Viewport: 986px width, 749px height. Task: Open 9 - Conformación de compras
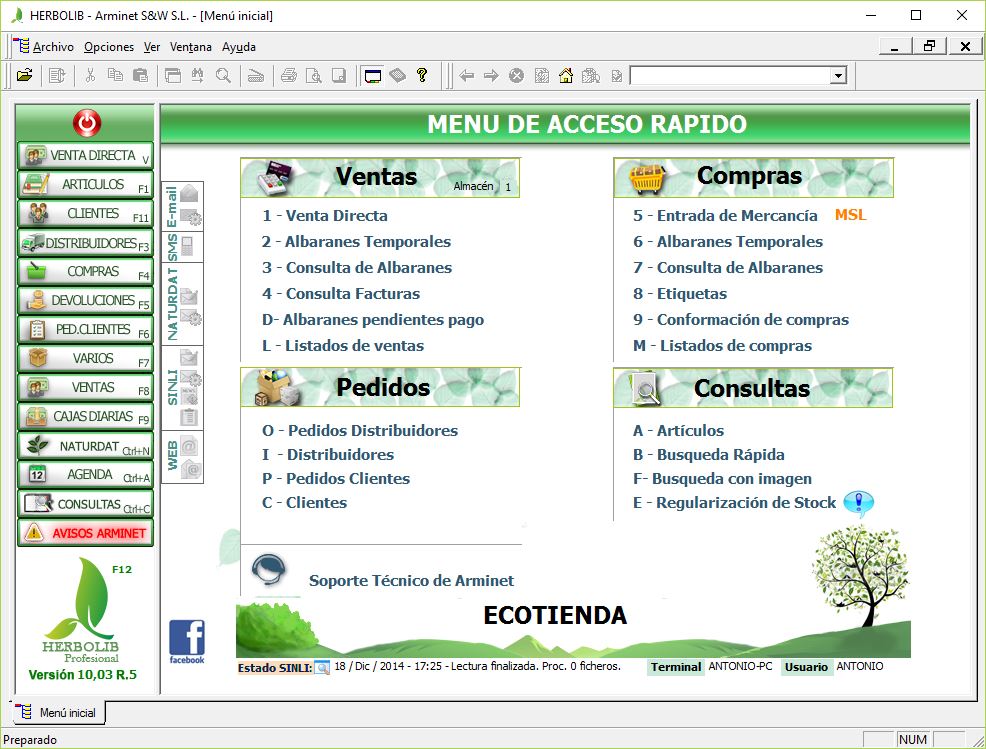point(741,319)
